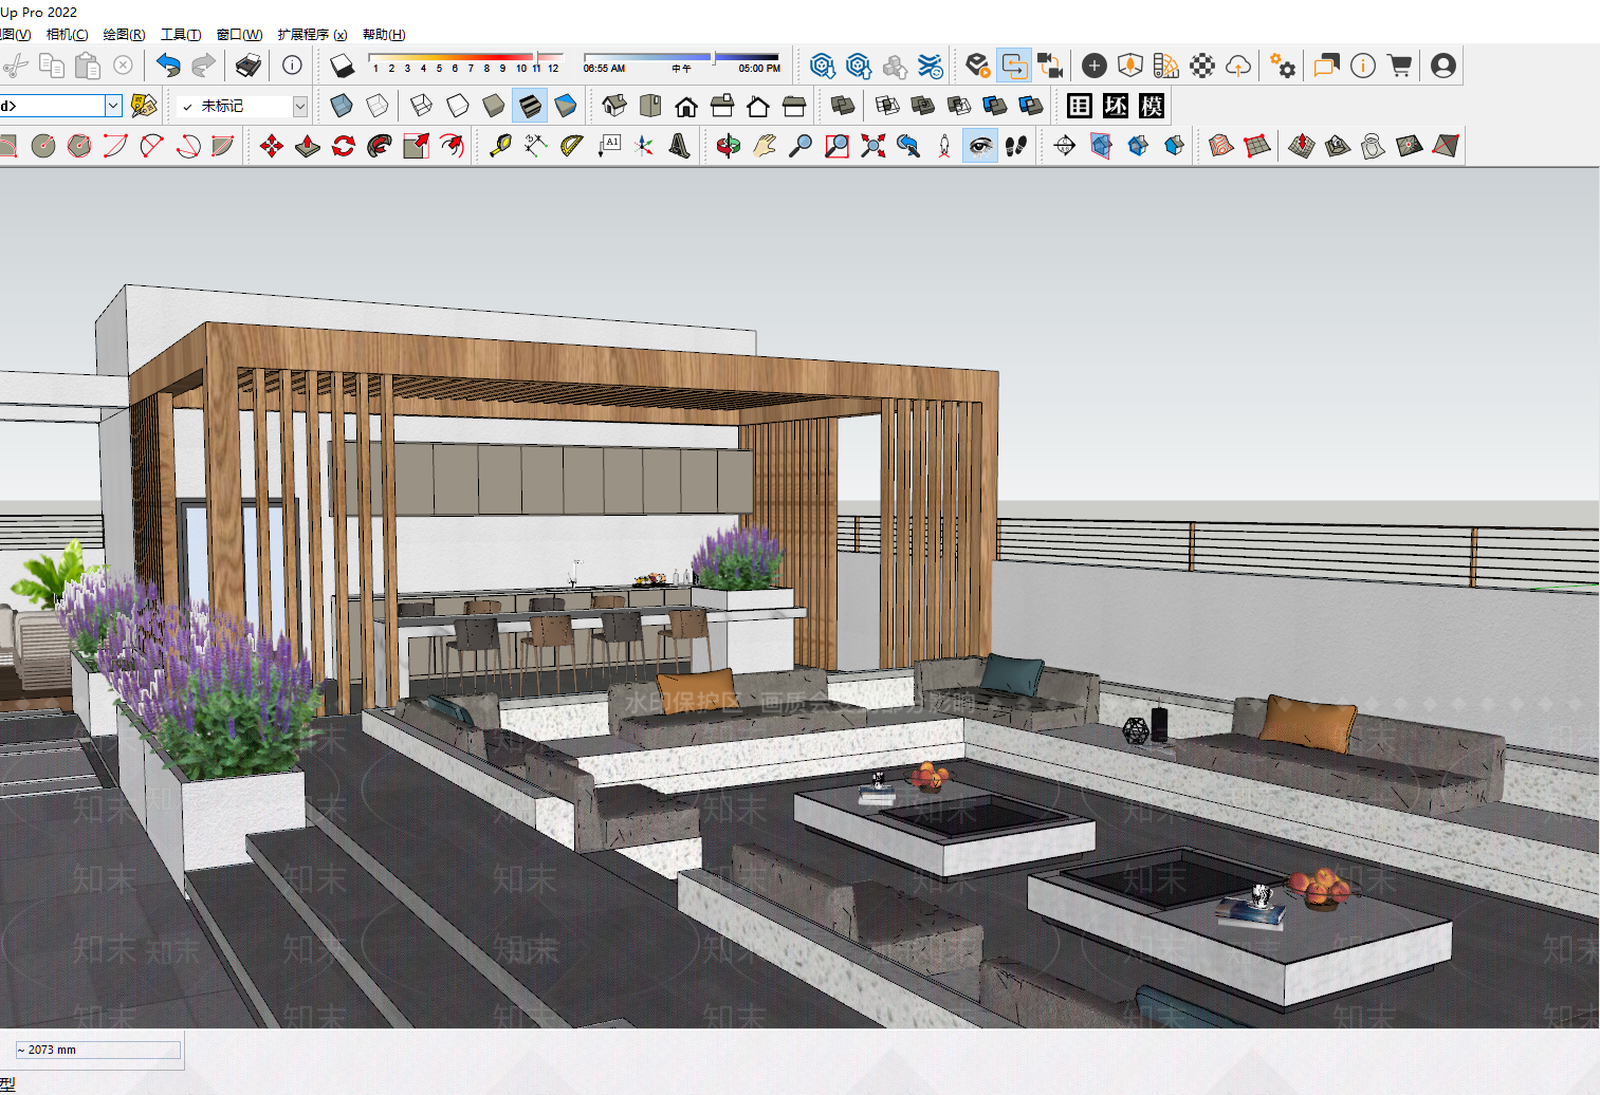Select the Sandbox Drape tool
Image resolution: width=1600 pixels, height=1095 pixels.
[x=1373, y=146]
